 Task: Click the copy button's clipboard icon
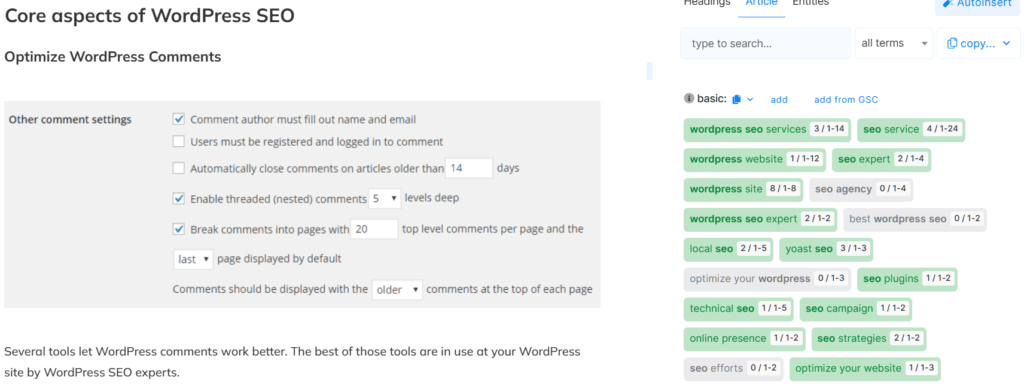pyautogui.click(x=952, y=43)
